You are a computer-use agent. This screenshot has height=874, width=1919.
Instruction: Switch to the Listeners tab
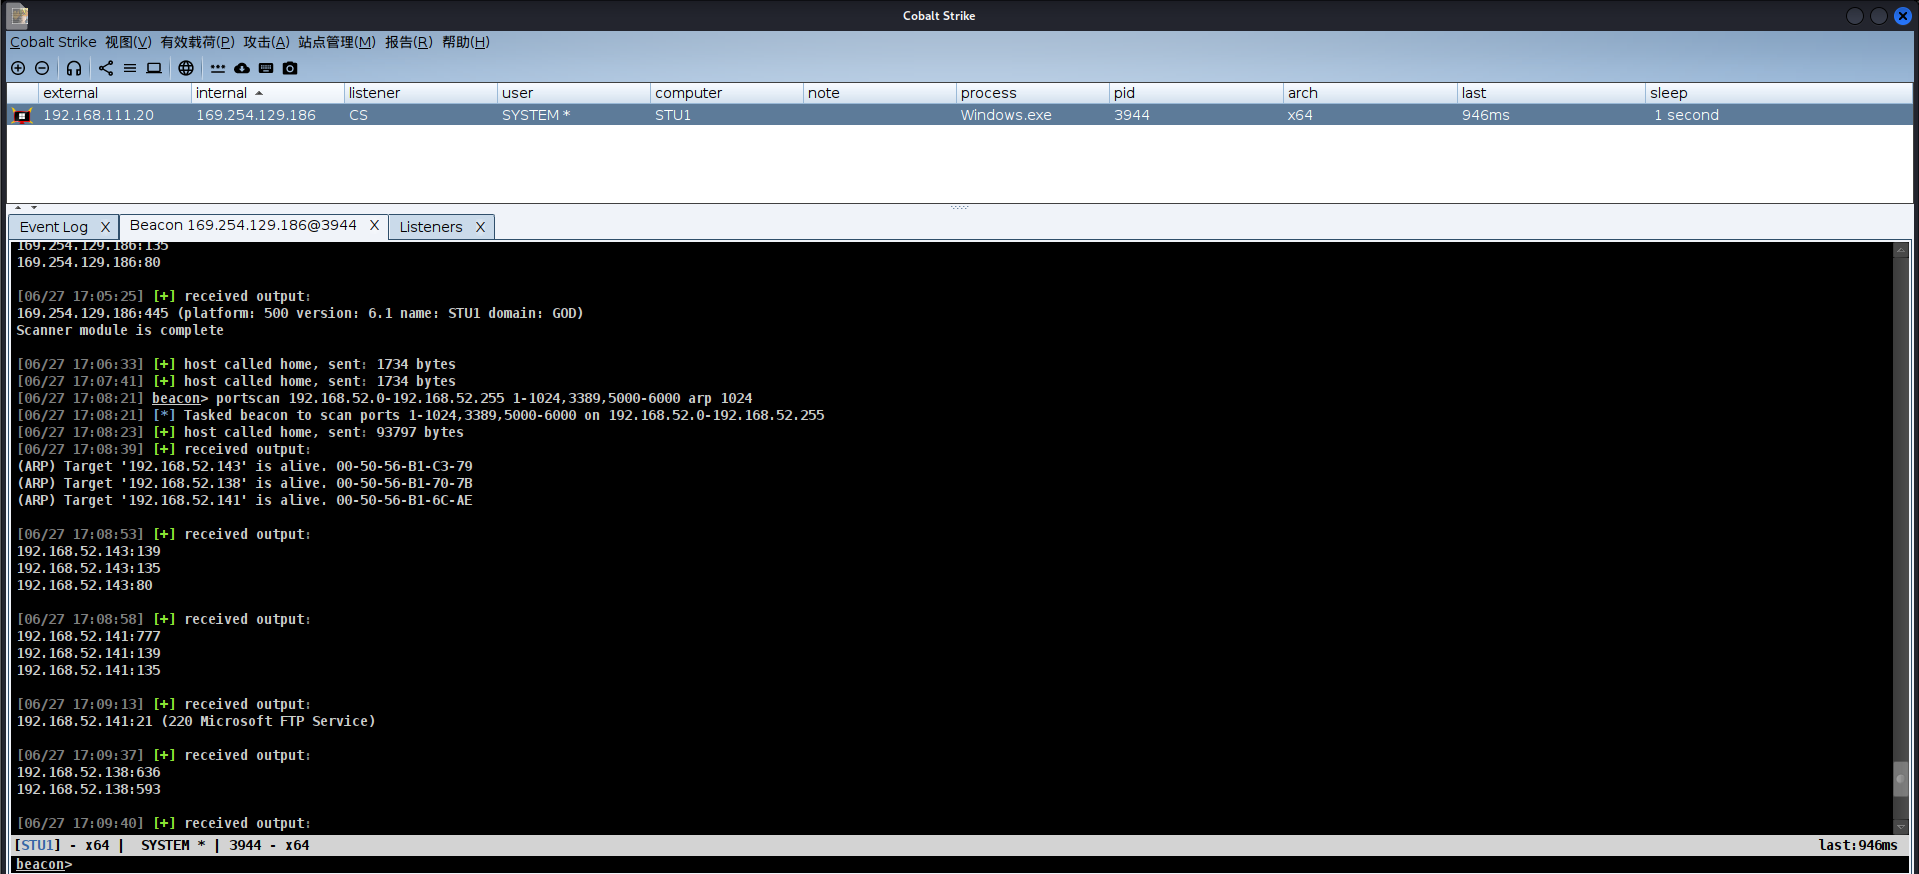point(431,227)
